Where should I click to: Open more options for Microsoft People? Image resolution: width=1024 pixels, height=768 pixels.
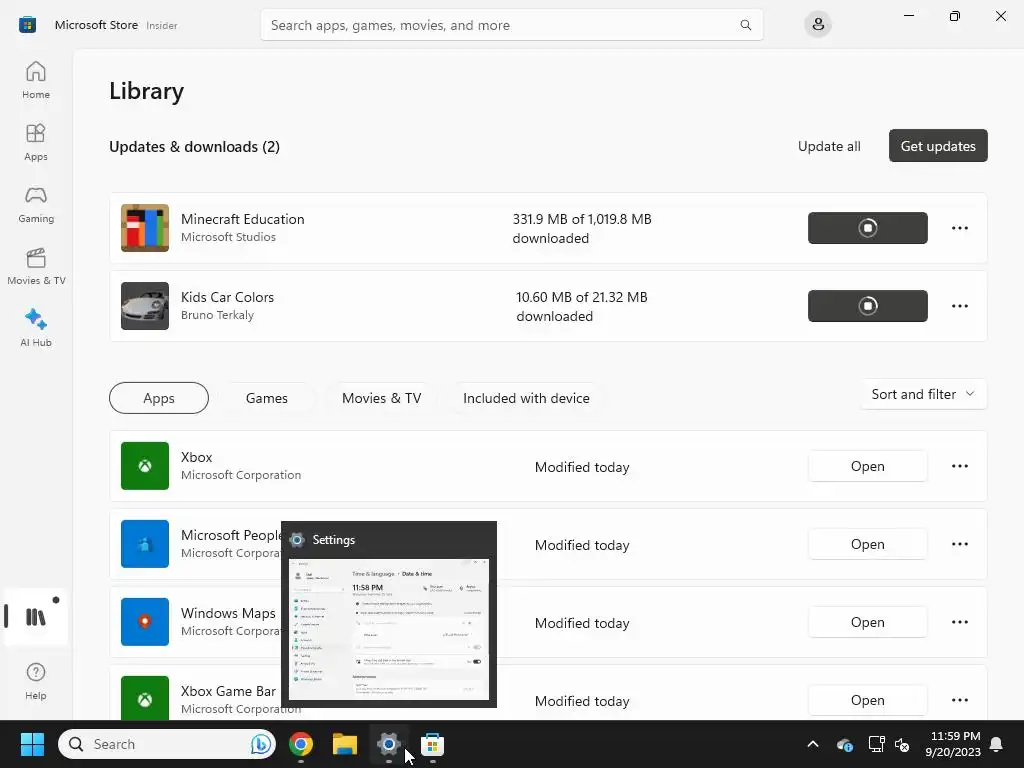tap(959, 544)
